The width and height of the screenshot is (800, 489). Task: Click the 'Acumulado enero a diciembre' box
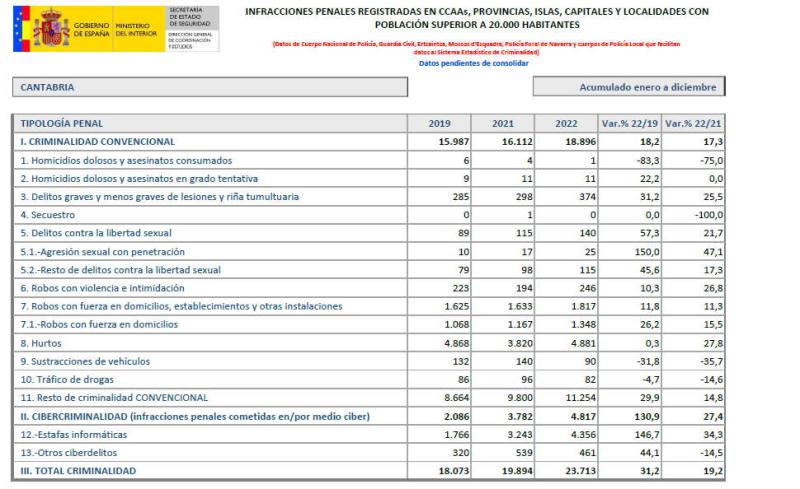tap(629, 87)
